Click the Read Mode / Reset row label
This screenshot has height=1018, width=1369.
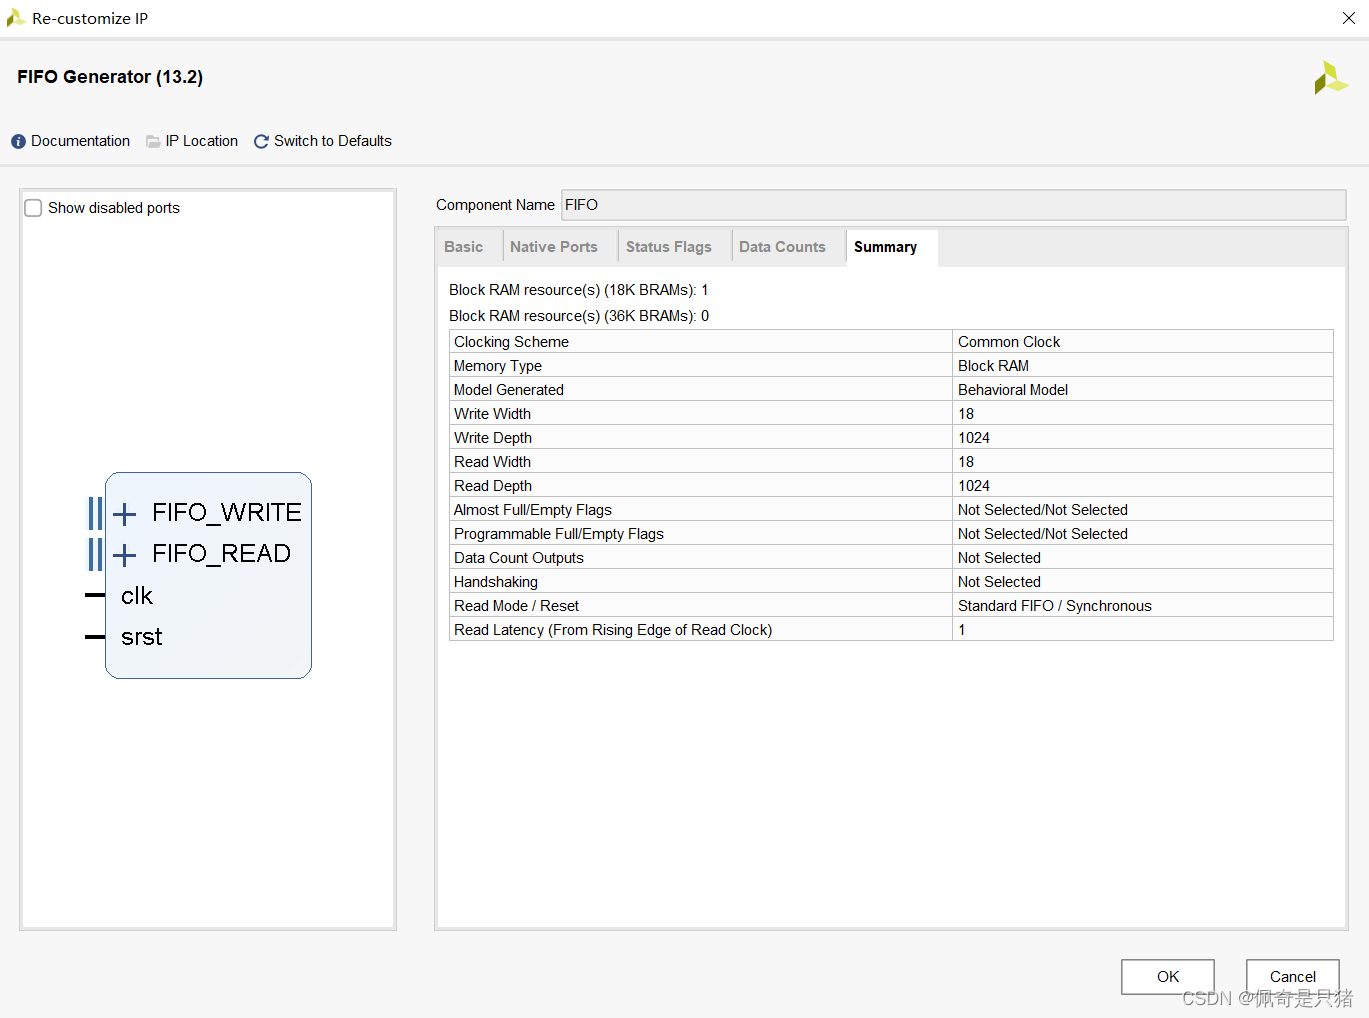pos(516,606)
